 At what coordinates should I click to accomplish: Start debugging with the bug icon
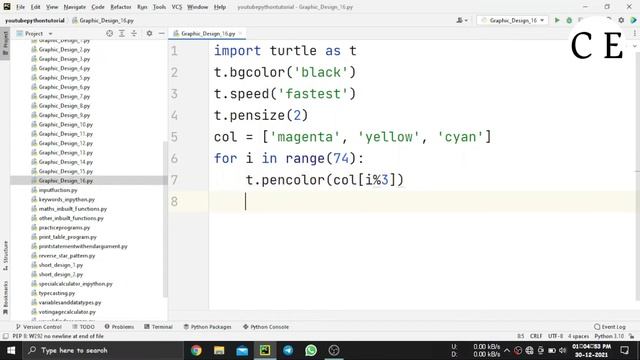(x=569, y=20)
